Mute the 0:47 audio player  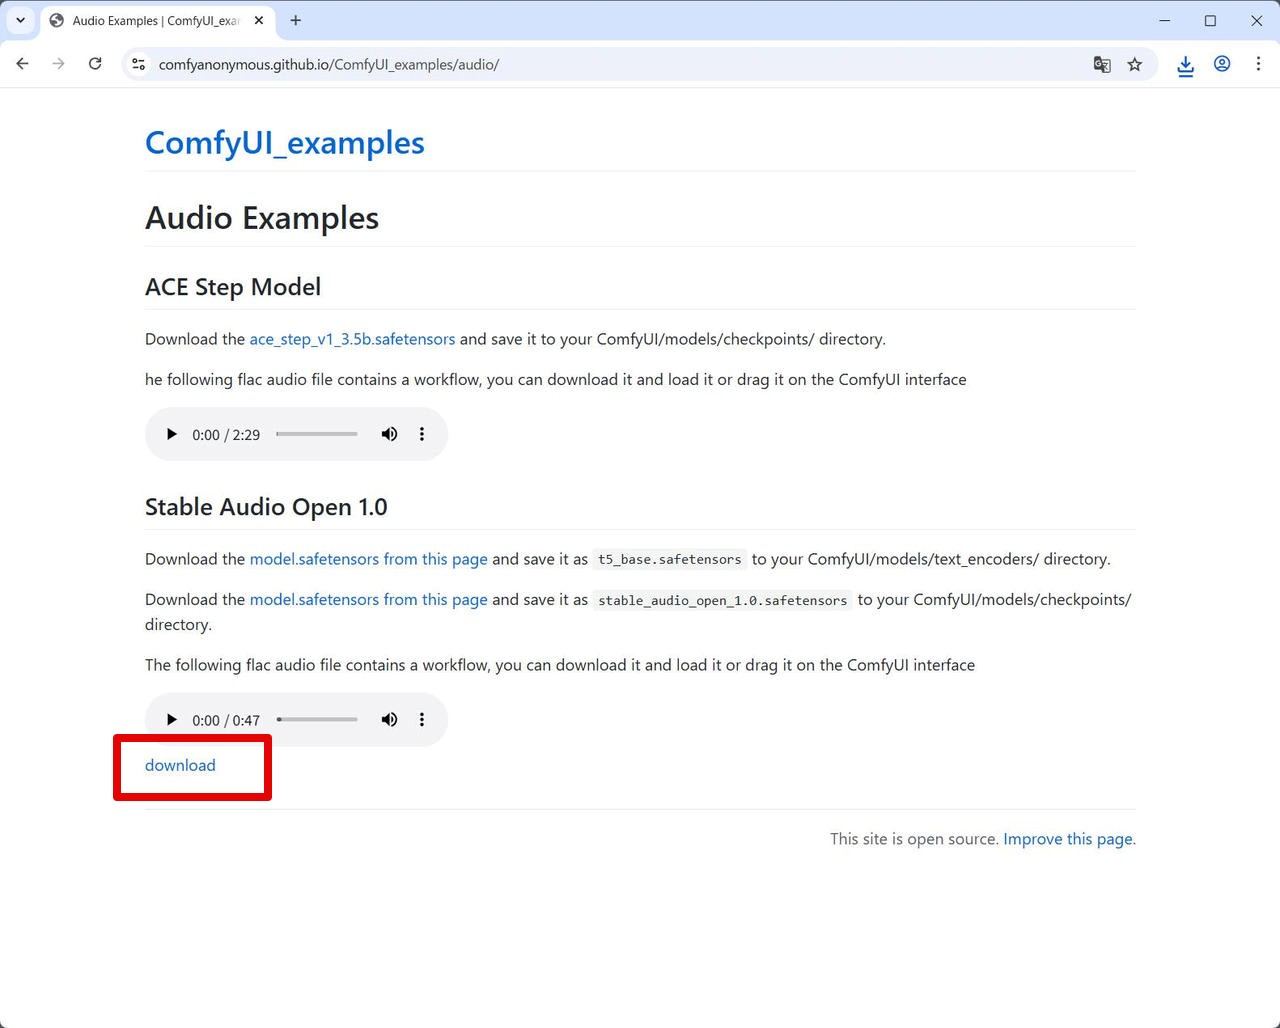pos(389,720)
